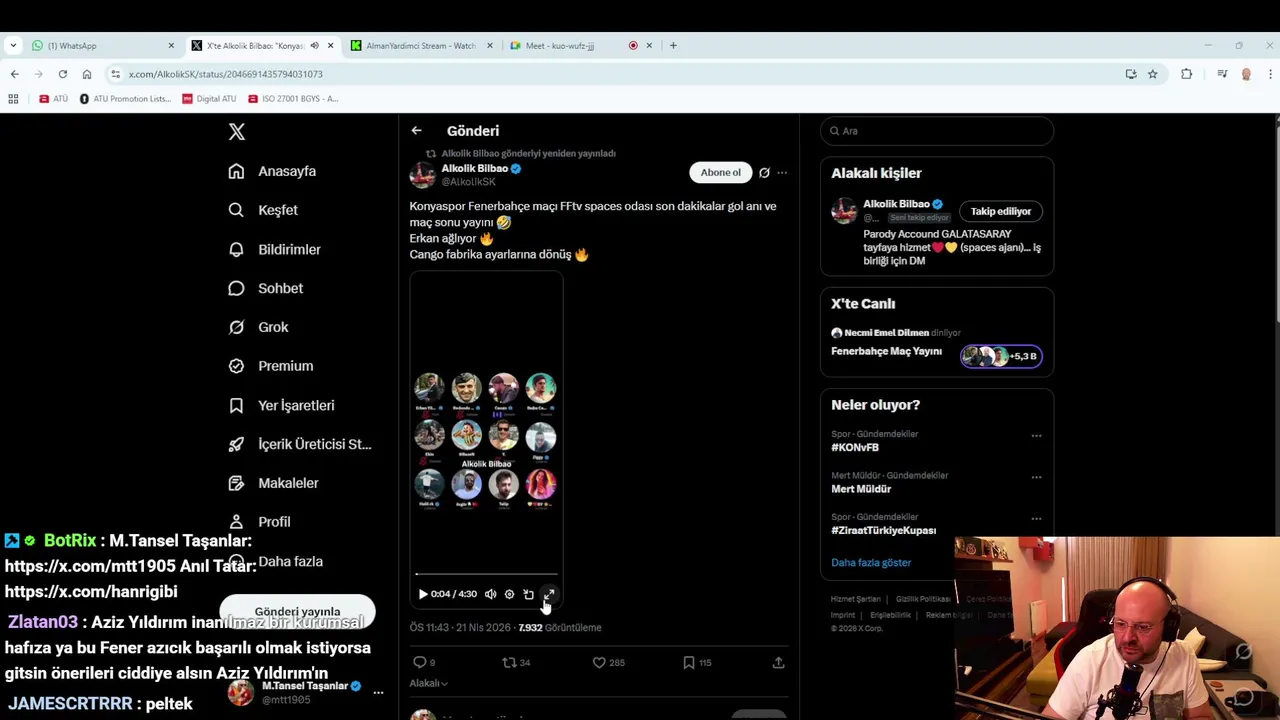Close the WhatsApp tab
This screenshot has width=1280, height=720.
tap(171, 45)
